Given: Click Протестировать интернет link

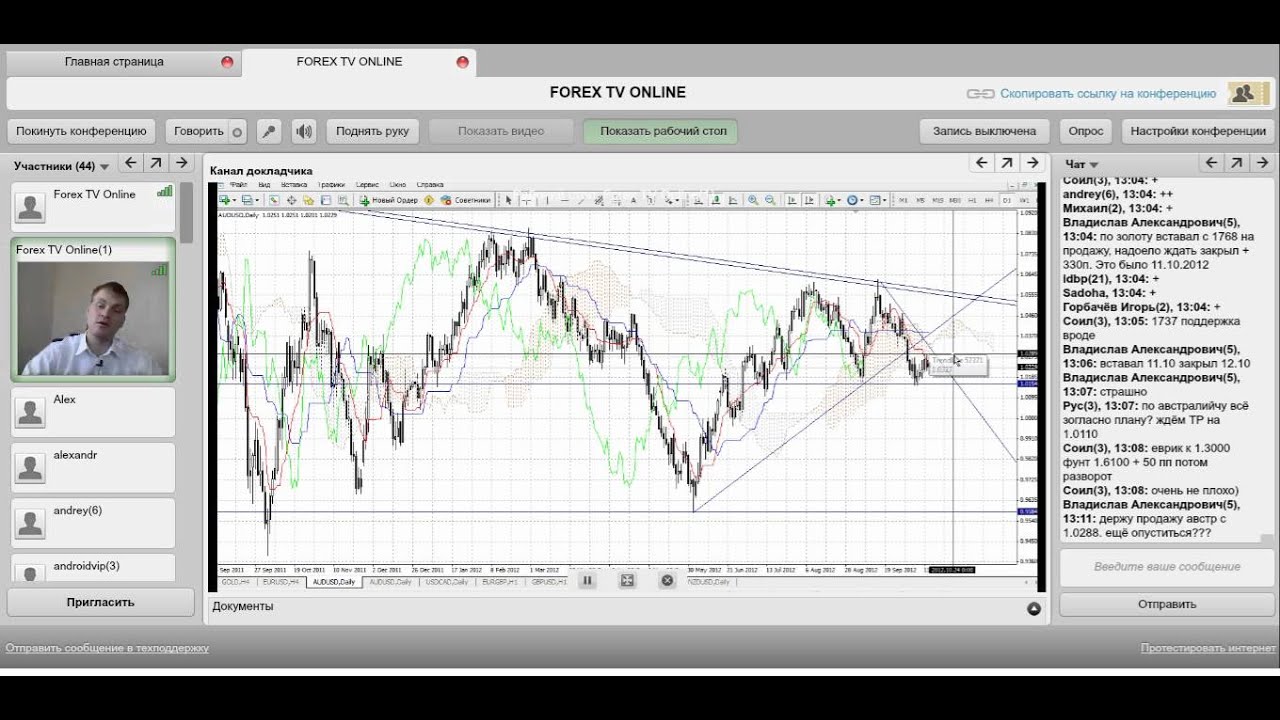Looking at the screenshot, I should (1208, 648).
